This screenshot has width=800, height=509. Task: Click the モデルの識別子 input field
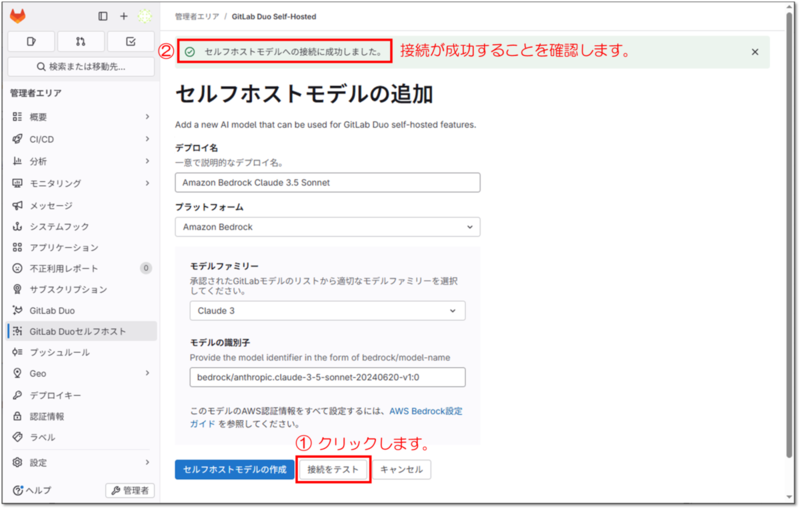327,377
